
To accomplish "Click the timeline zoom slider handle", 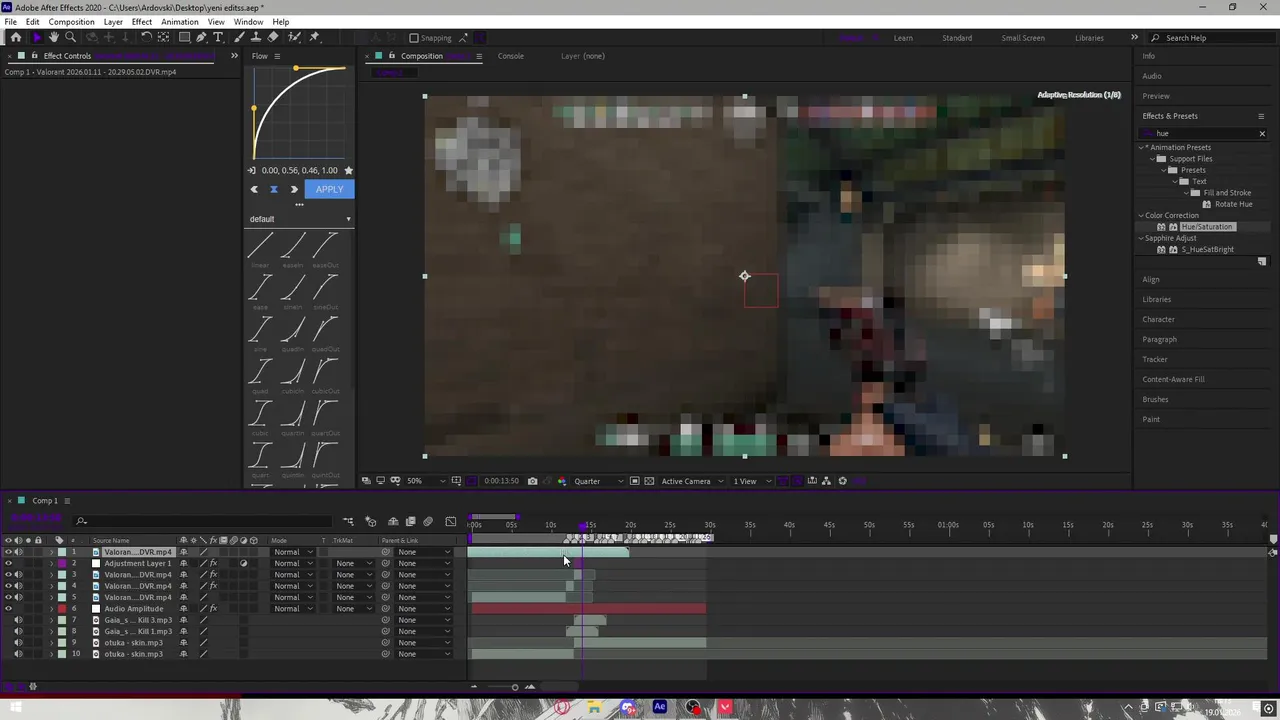I will pyautogui.click(x=515, y=687).
